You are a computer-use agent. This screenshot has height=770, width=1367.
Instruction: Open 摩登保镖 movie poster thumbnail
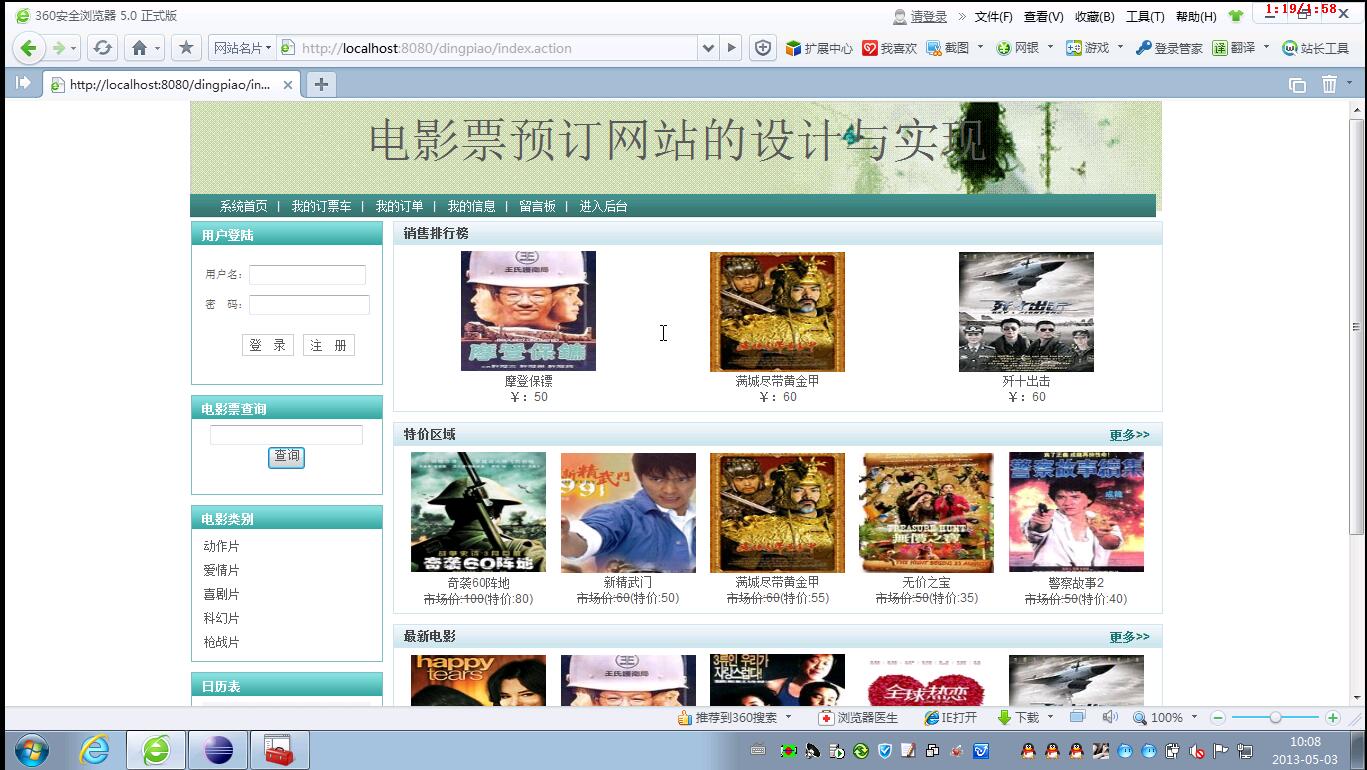[x=528, y=311]
